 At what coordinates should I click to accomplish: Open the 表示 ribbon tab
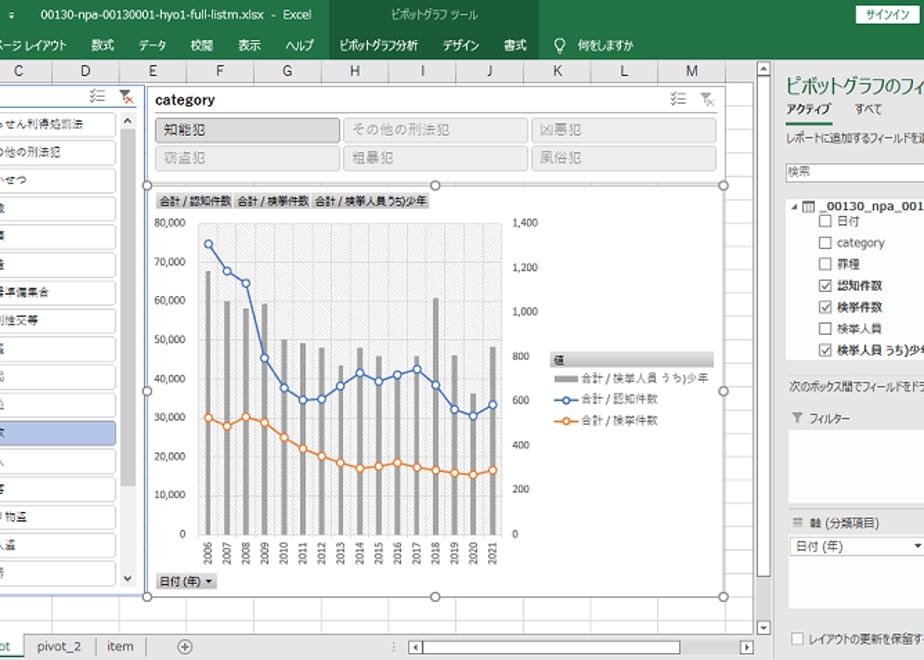pos(249,45)
